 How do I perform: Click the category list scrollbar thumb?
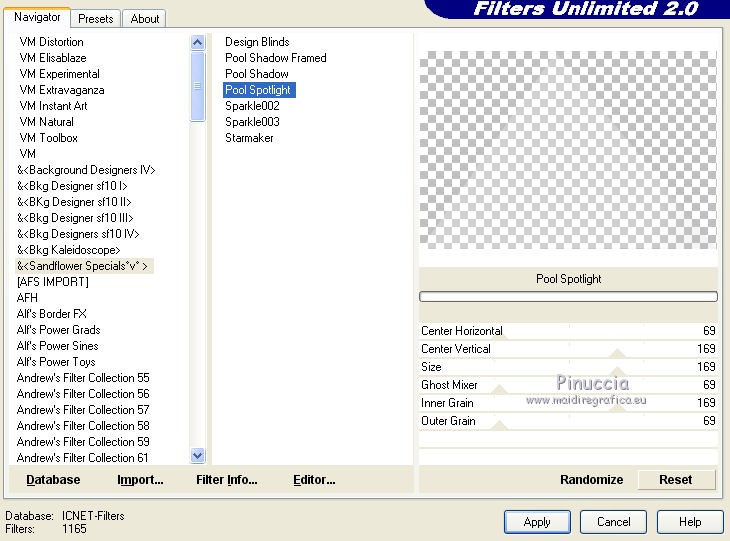[197, 86]
